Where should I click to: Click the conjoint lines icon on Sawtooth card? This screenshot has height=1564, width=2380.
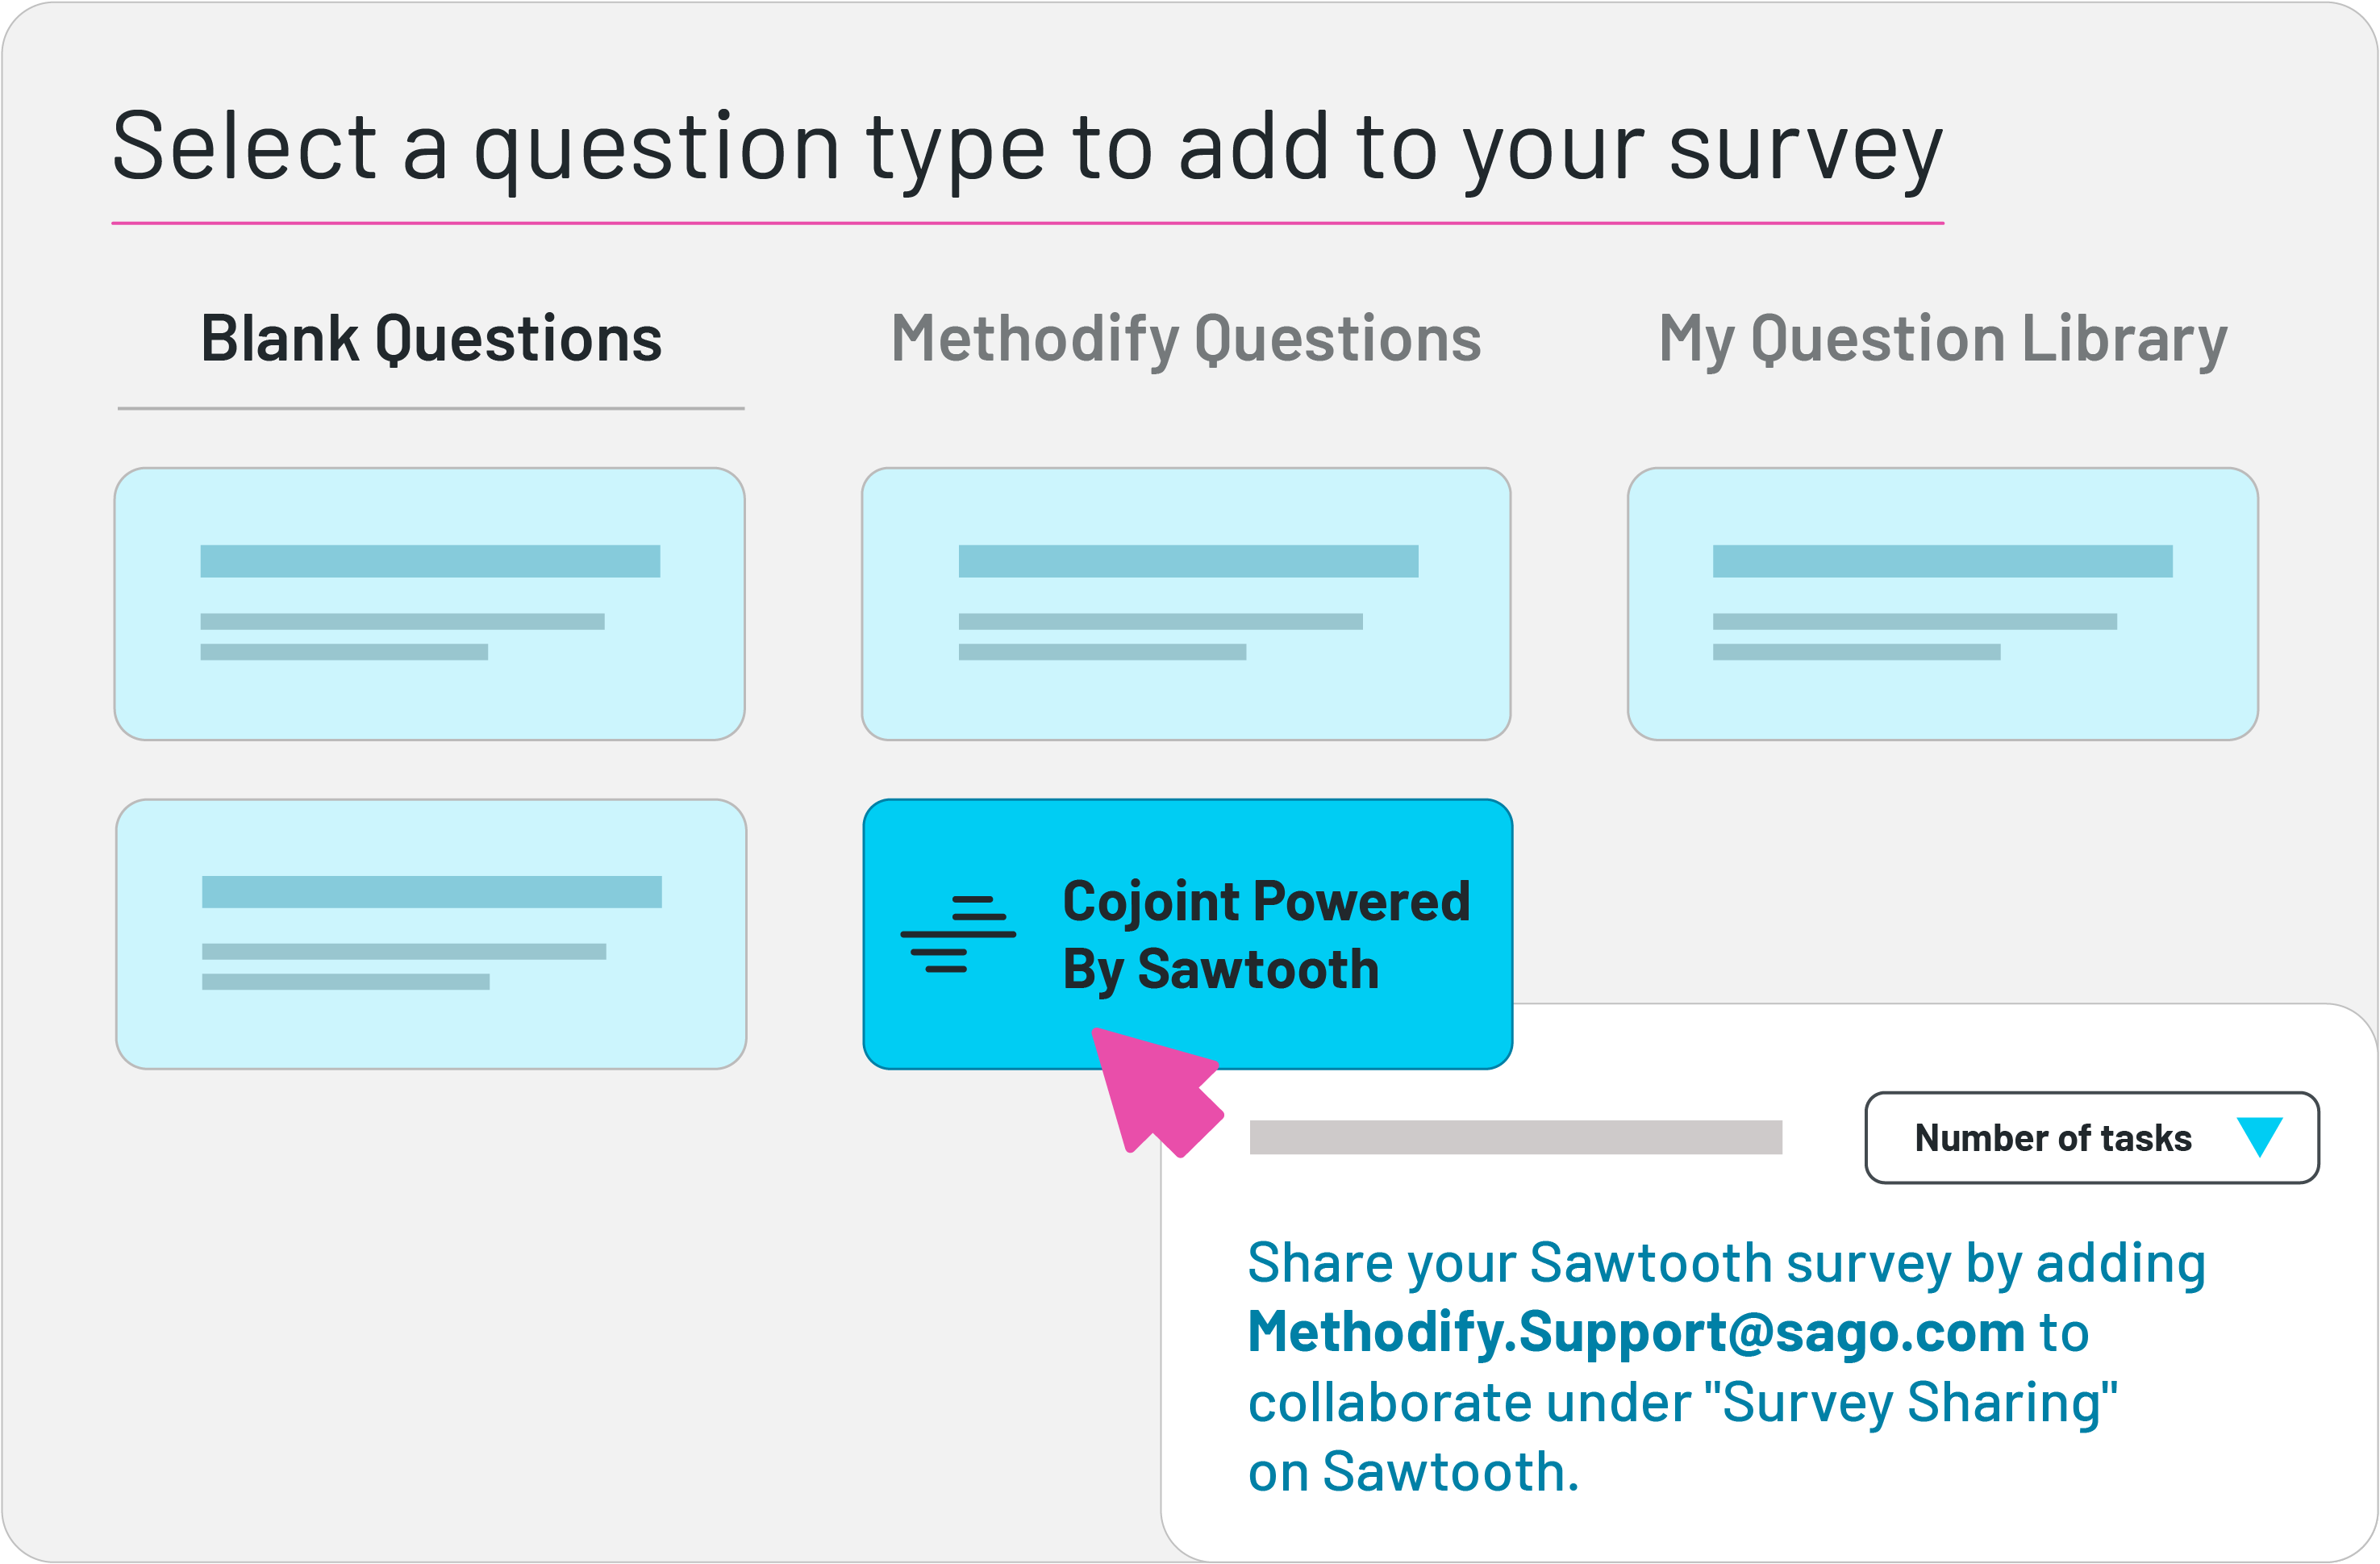(x=957, y=934)
